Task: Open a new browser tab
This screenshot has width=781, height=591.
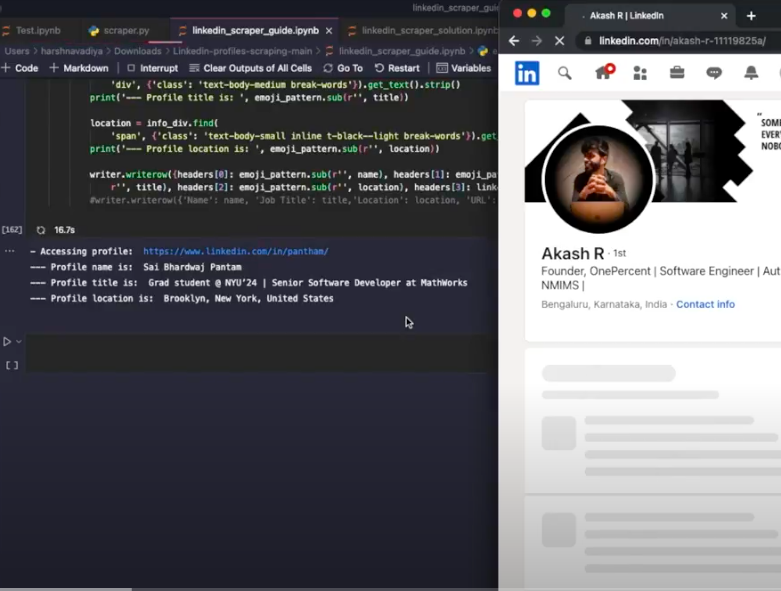Action: 751,16
